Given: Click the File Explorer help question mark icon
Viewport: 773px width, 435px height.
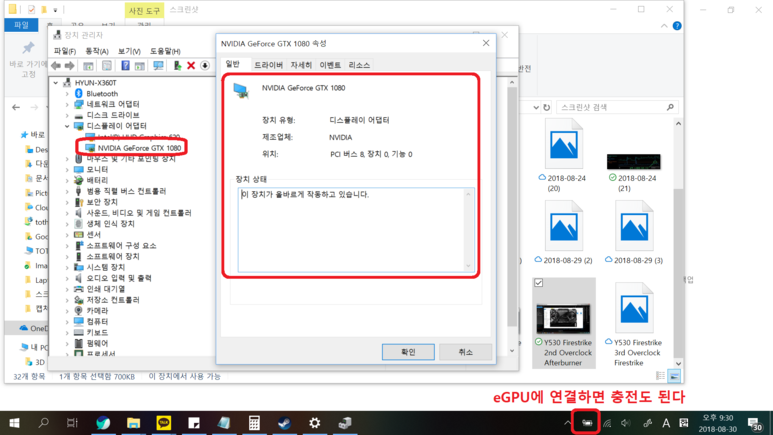Looking at the screenshot, I should tap(677, 26).
